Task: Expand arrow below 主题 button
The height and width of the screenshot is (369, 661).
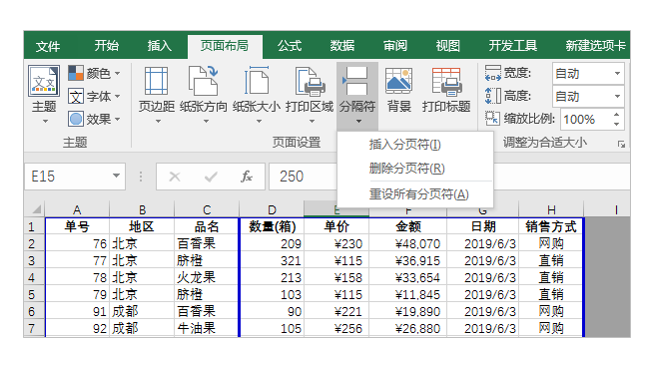Action: (x=45, y=121)
